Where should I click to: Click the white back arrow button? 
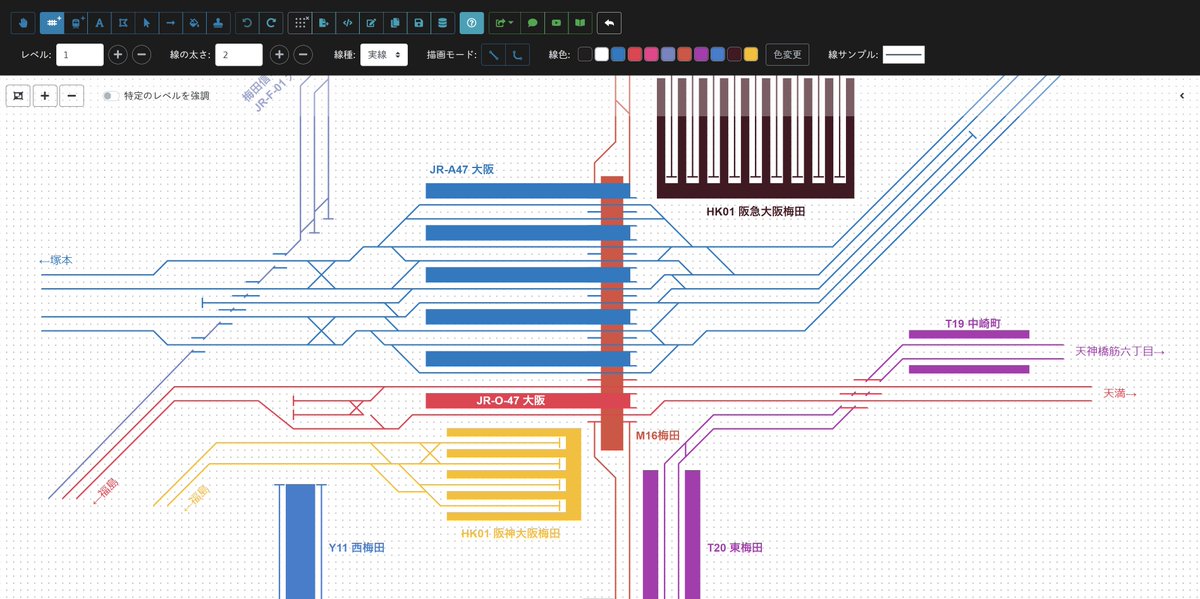tap(609, 22)
